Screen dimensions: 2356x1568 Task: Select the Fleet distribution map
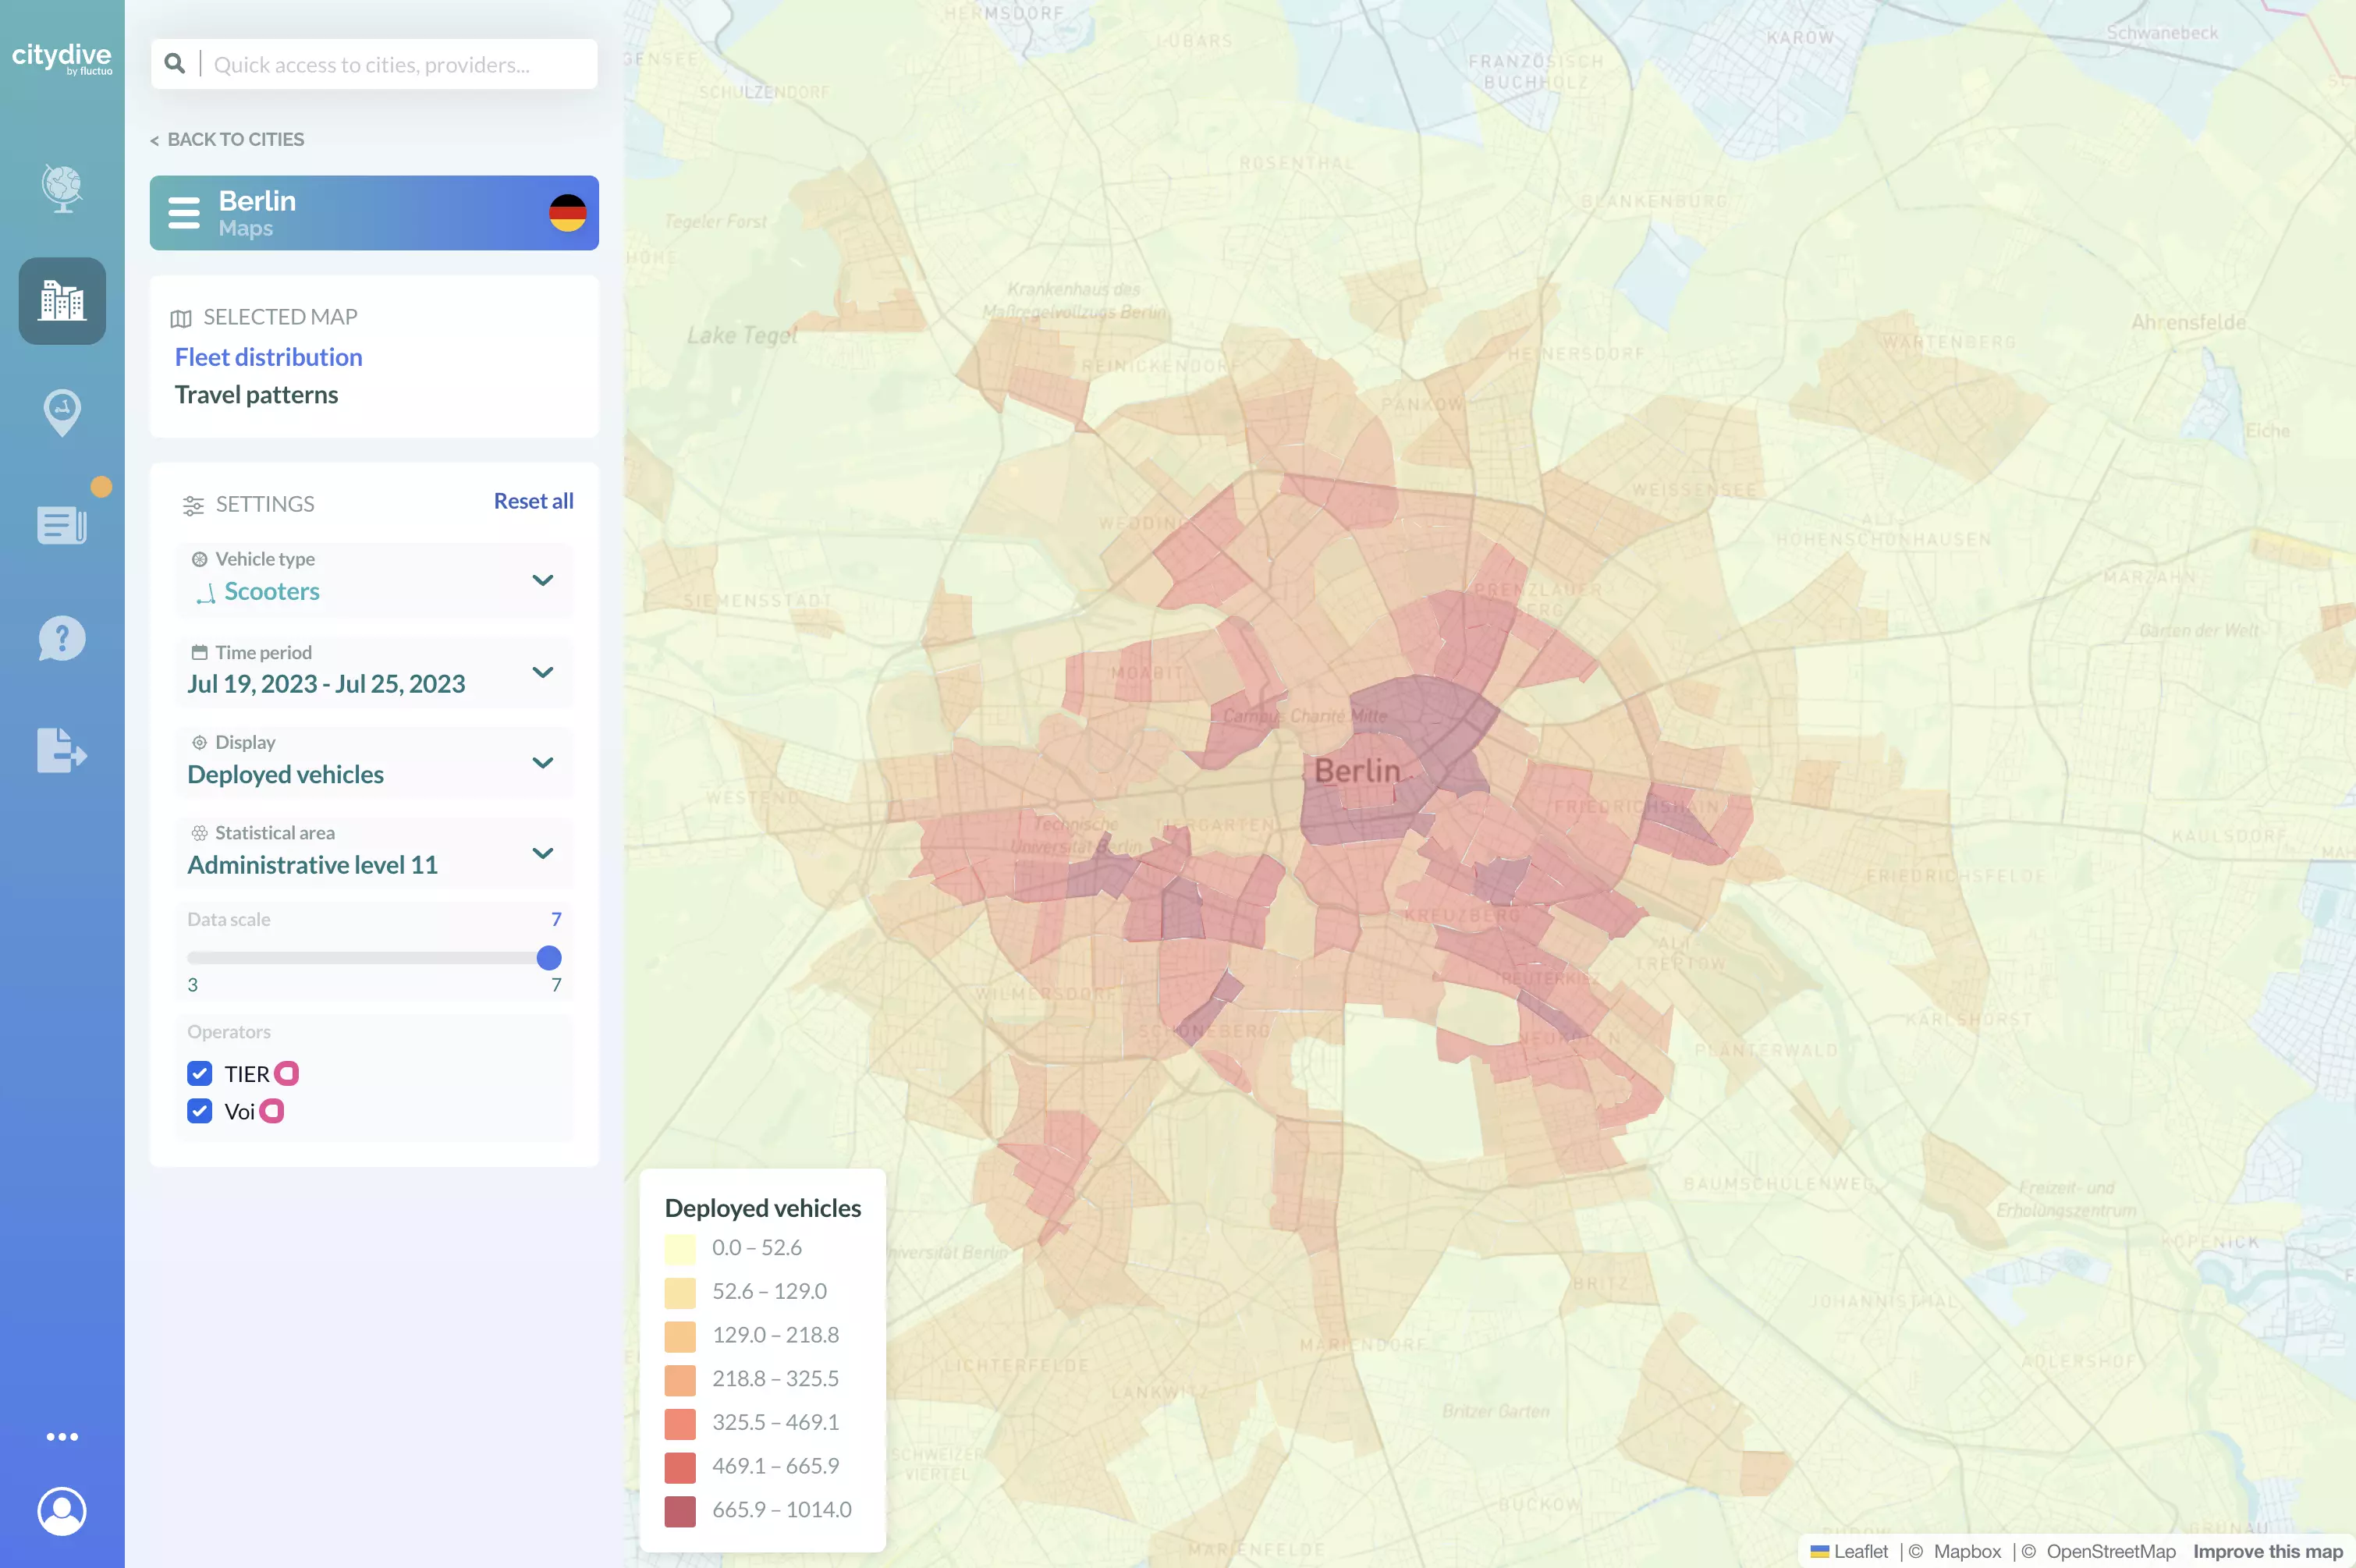coord(268,357)
